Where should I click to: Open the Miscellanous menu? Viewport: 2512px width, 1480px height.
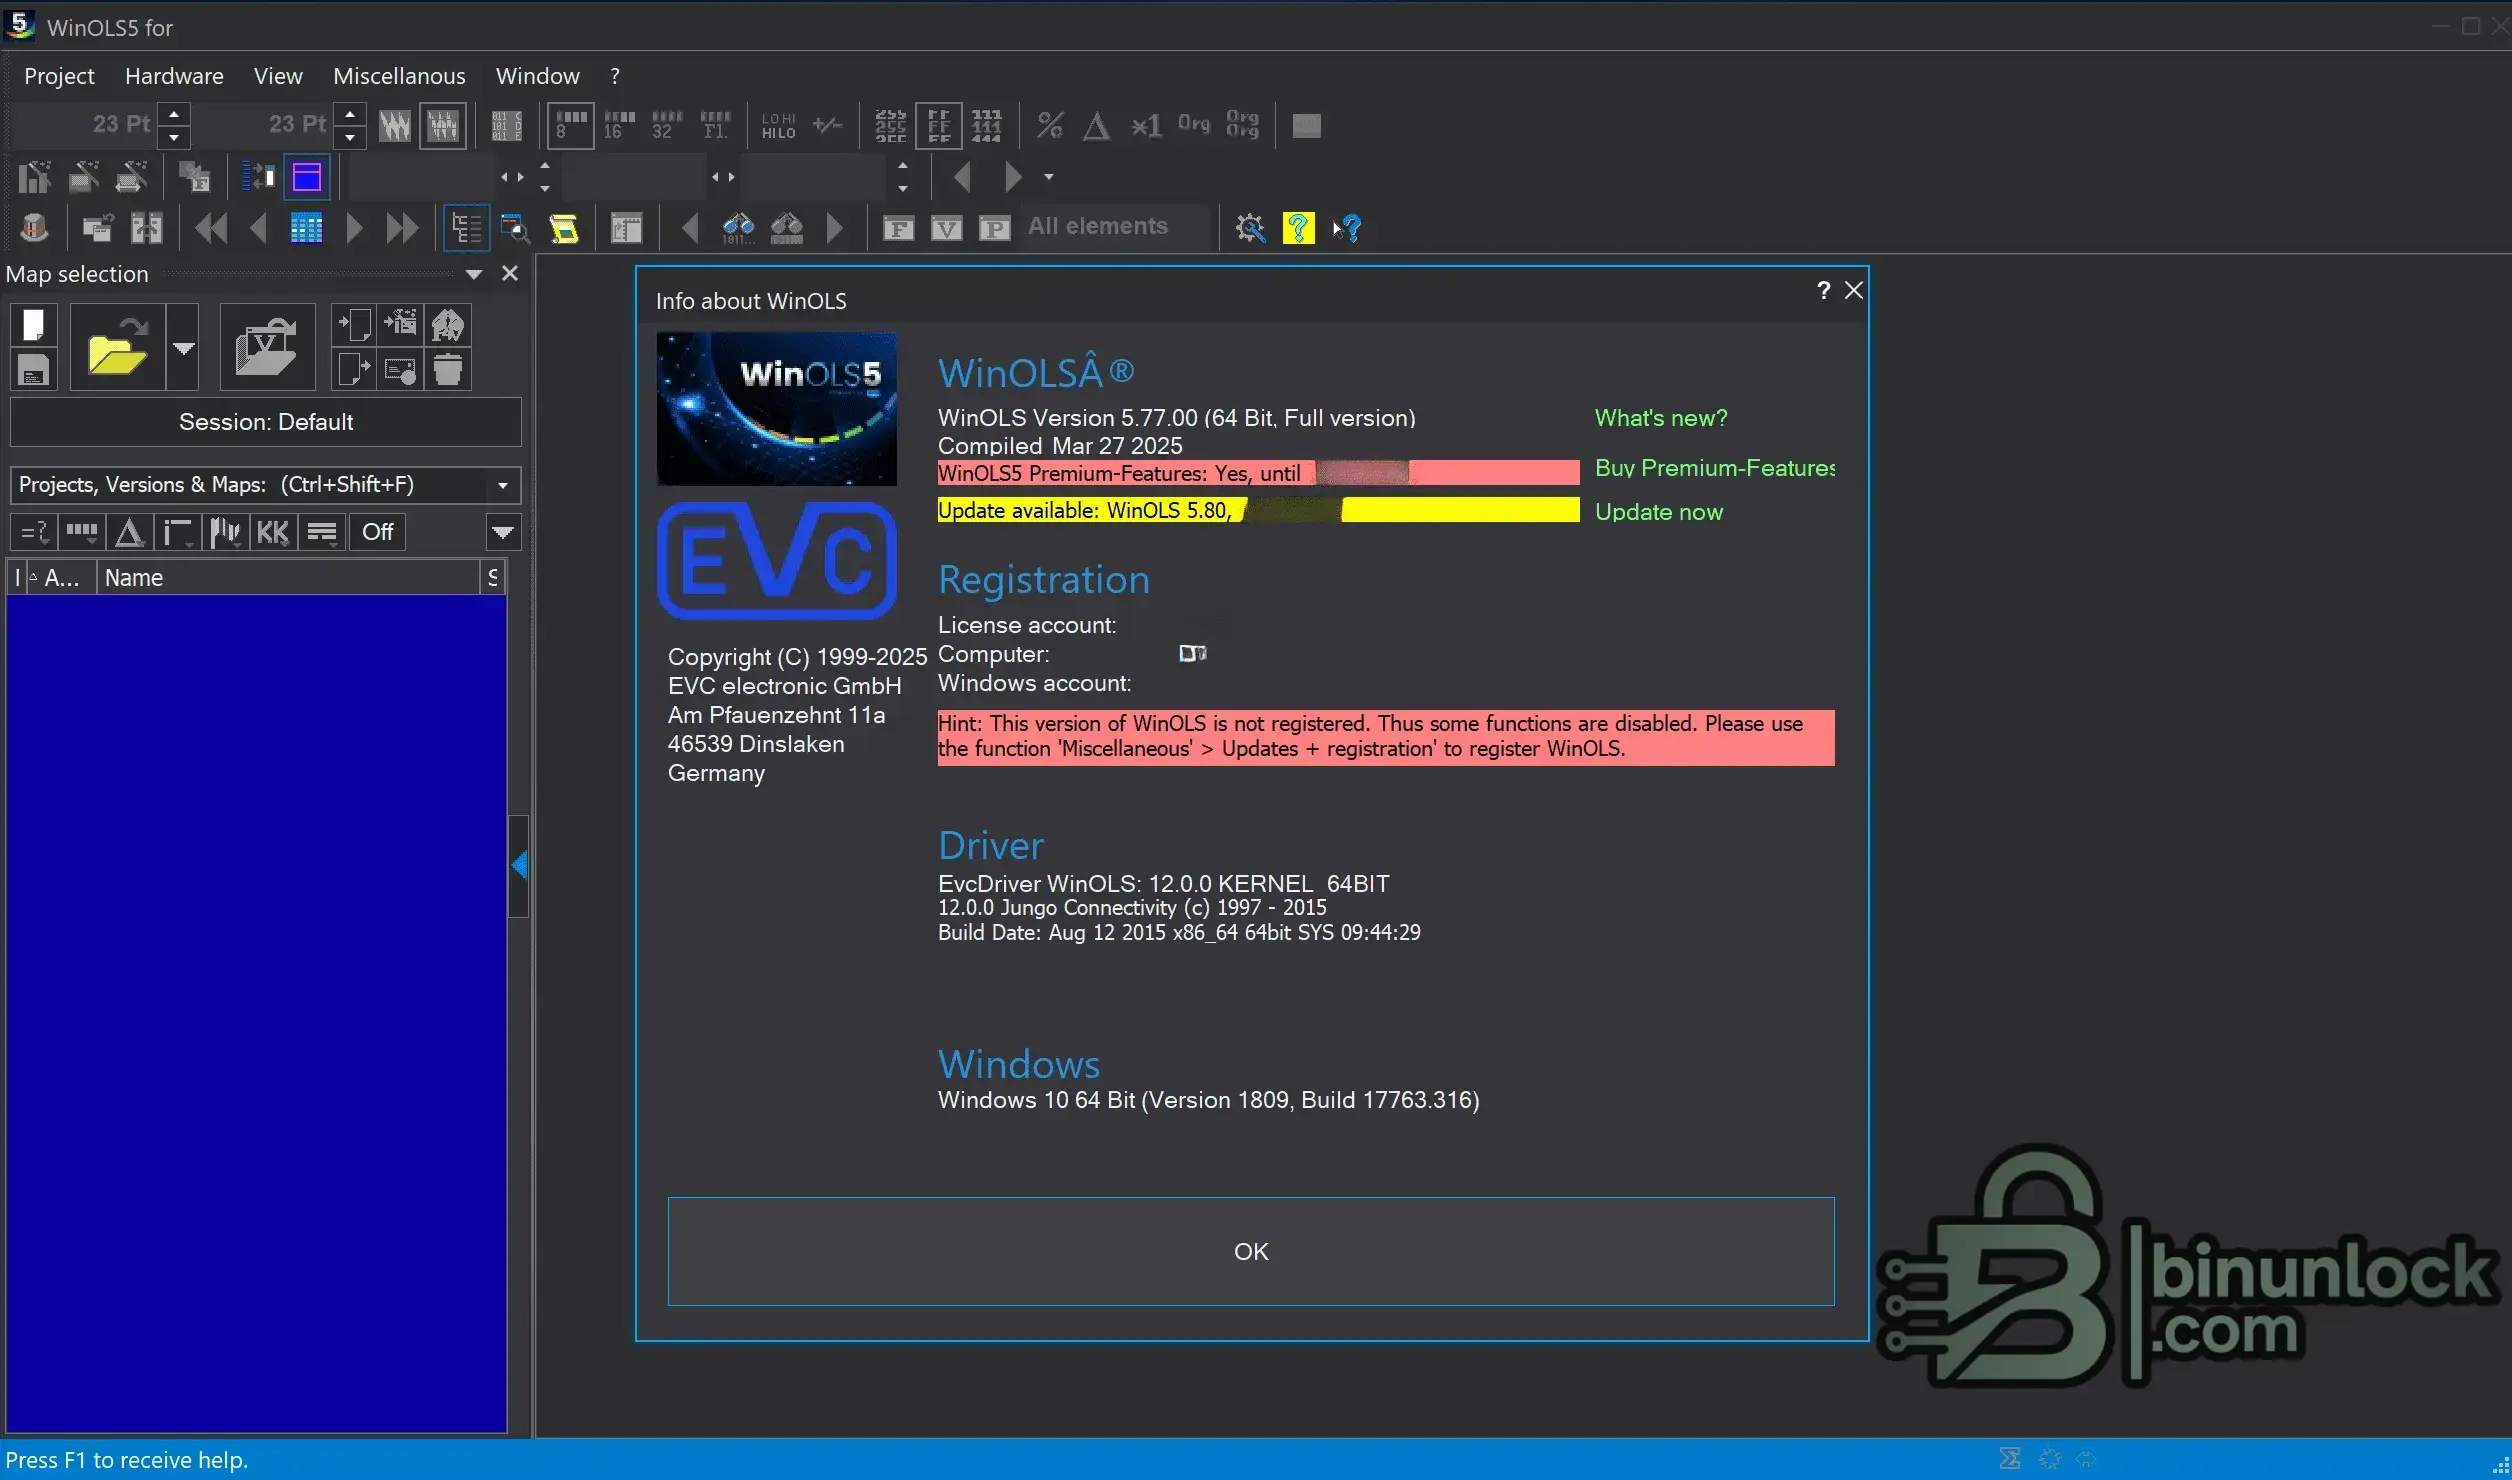pos(399,76)
